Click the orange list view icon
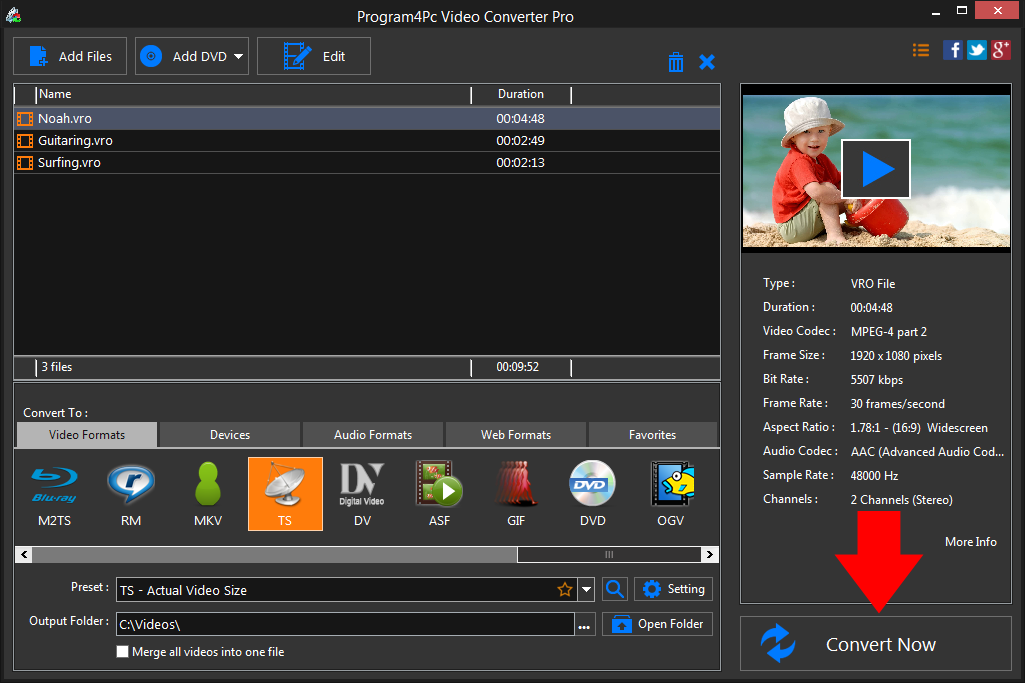The height and width of the screenshot is (683, 1025). pos(921,50)
